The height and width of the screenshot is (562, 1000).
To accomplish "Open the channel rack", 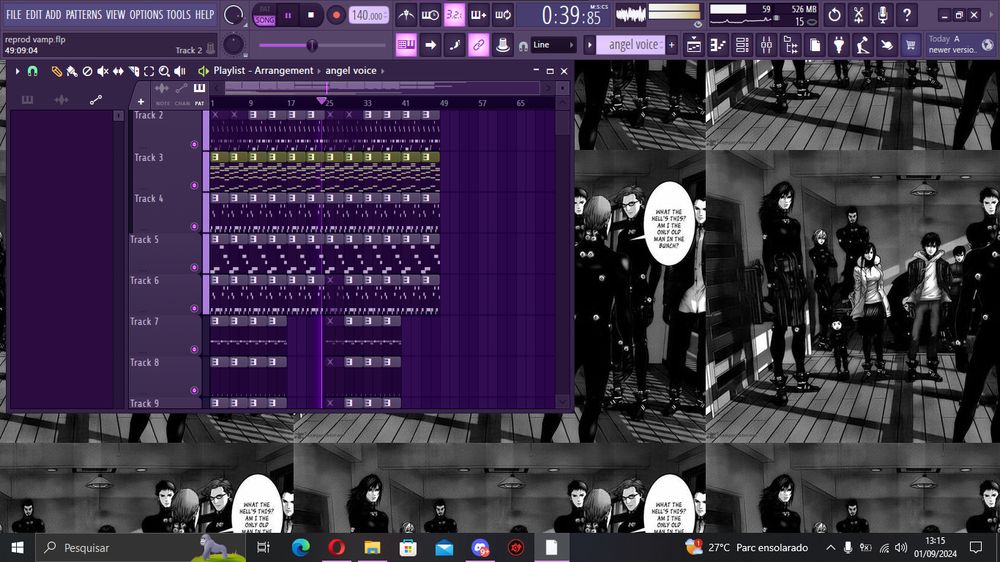I will tap(741, 45).
